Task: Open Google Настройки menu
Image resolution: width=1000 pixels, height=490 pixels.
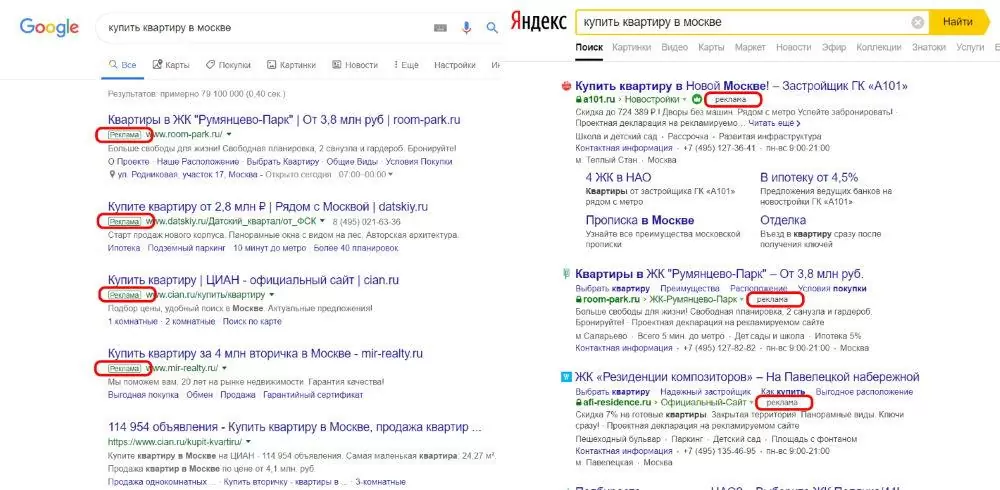Action: pos(455,65)
